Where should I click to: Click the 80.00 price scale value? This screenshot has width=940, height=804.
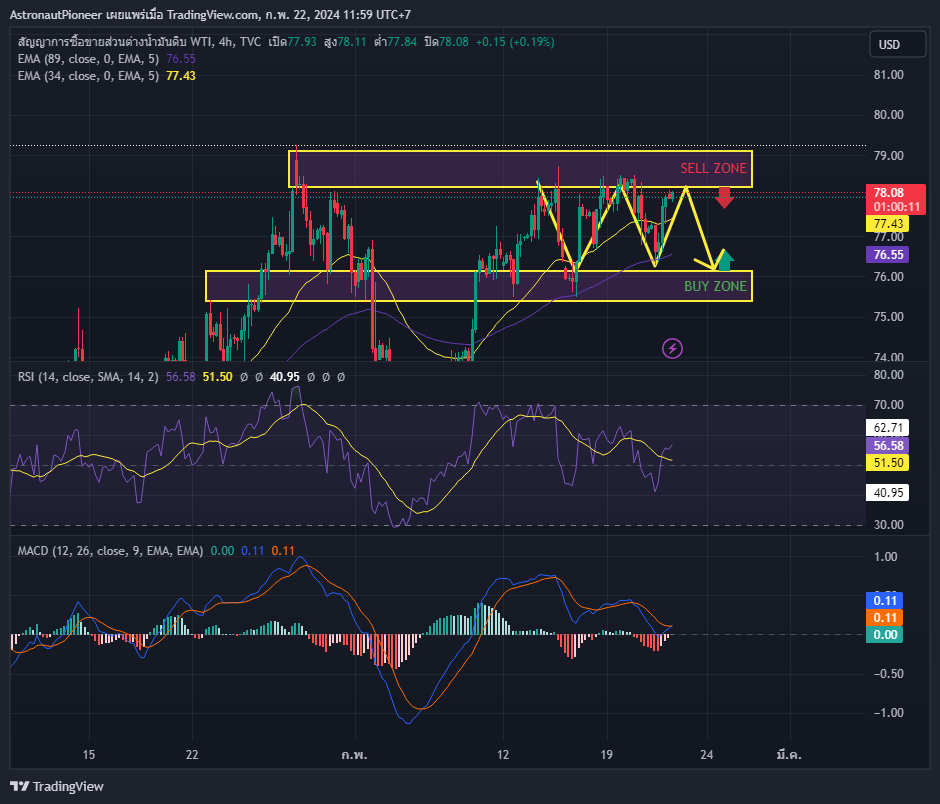coord(888,115)
